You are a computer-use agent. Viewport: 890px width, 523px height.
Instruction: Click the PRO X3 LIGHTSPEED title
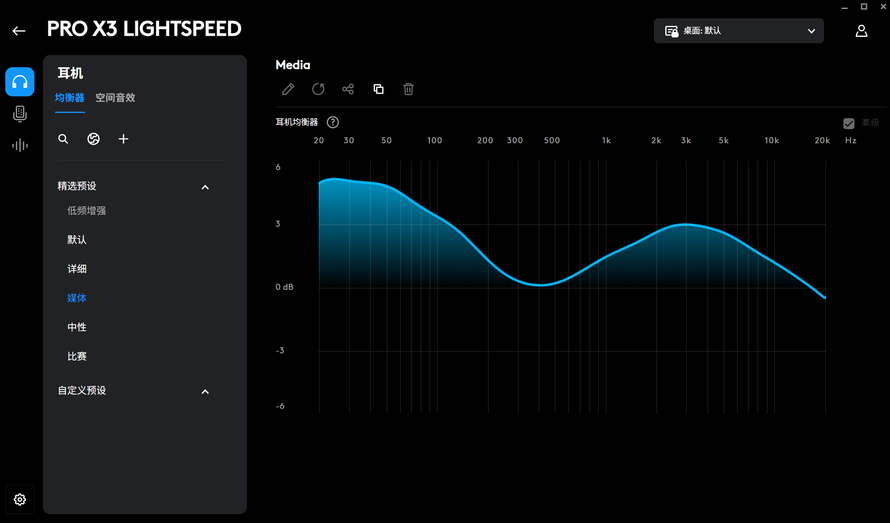point(144,29)
